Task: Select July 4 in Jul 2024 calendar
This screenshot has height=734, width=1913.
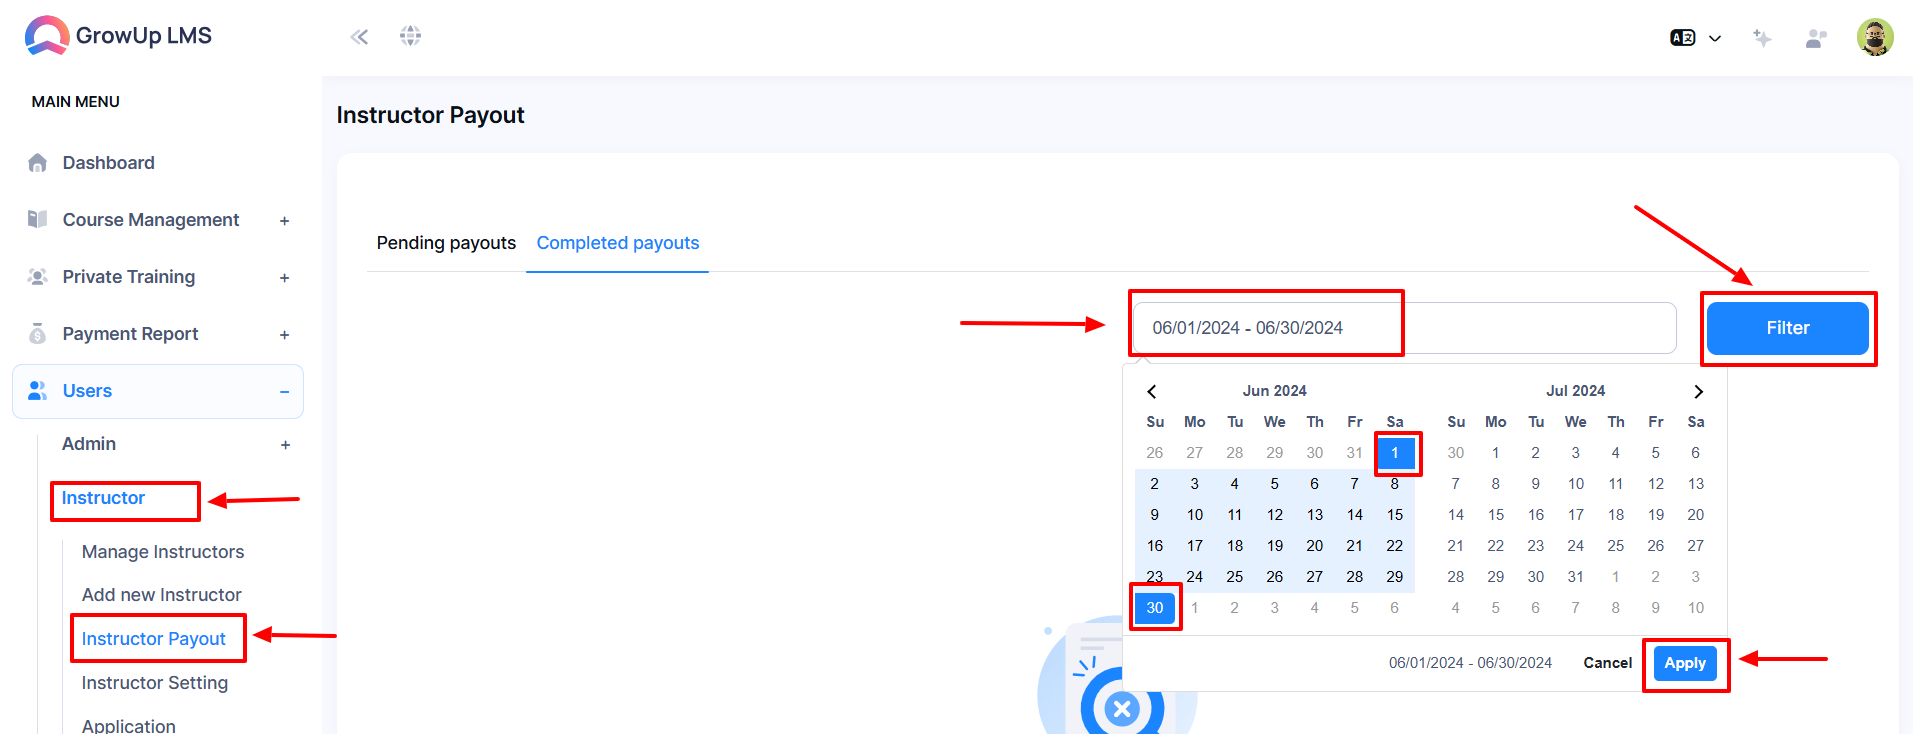Action: point(1616,453)
